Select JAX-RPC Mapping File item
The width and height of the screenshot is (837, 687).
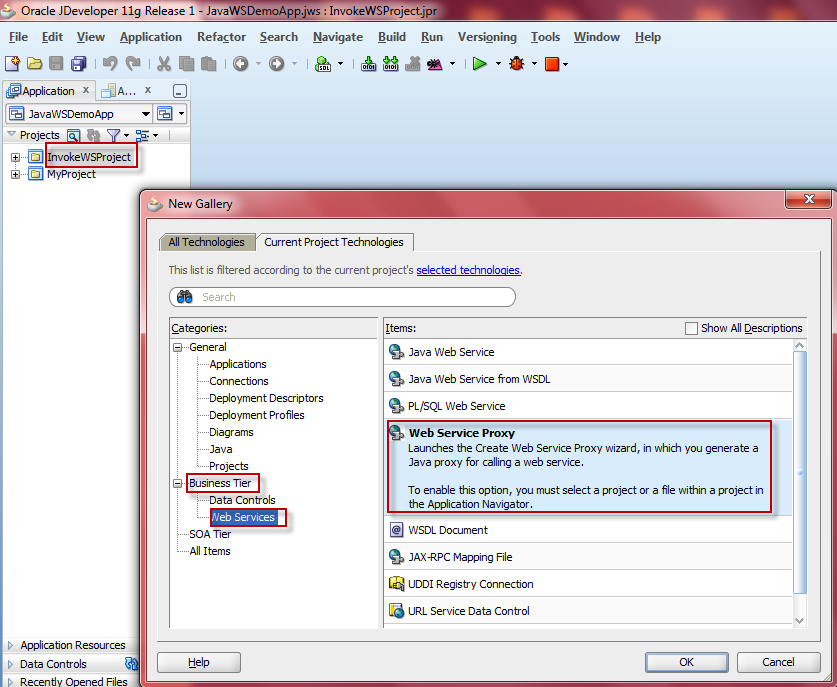tap(587, 557)
